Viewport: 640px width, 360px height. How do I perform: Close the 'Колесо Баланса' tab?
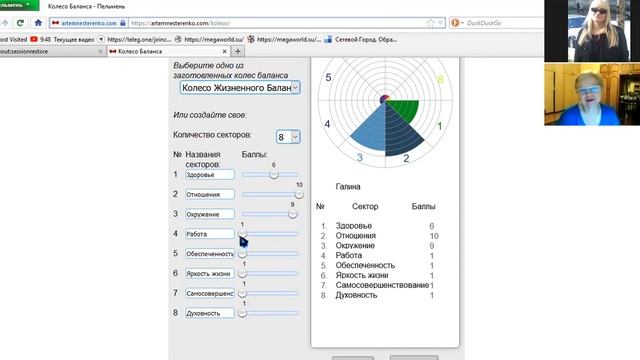click(x=224, y=51)
